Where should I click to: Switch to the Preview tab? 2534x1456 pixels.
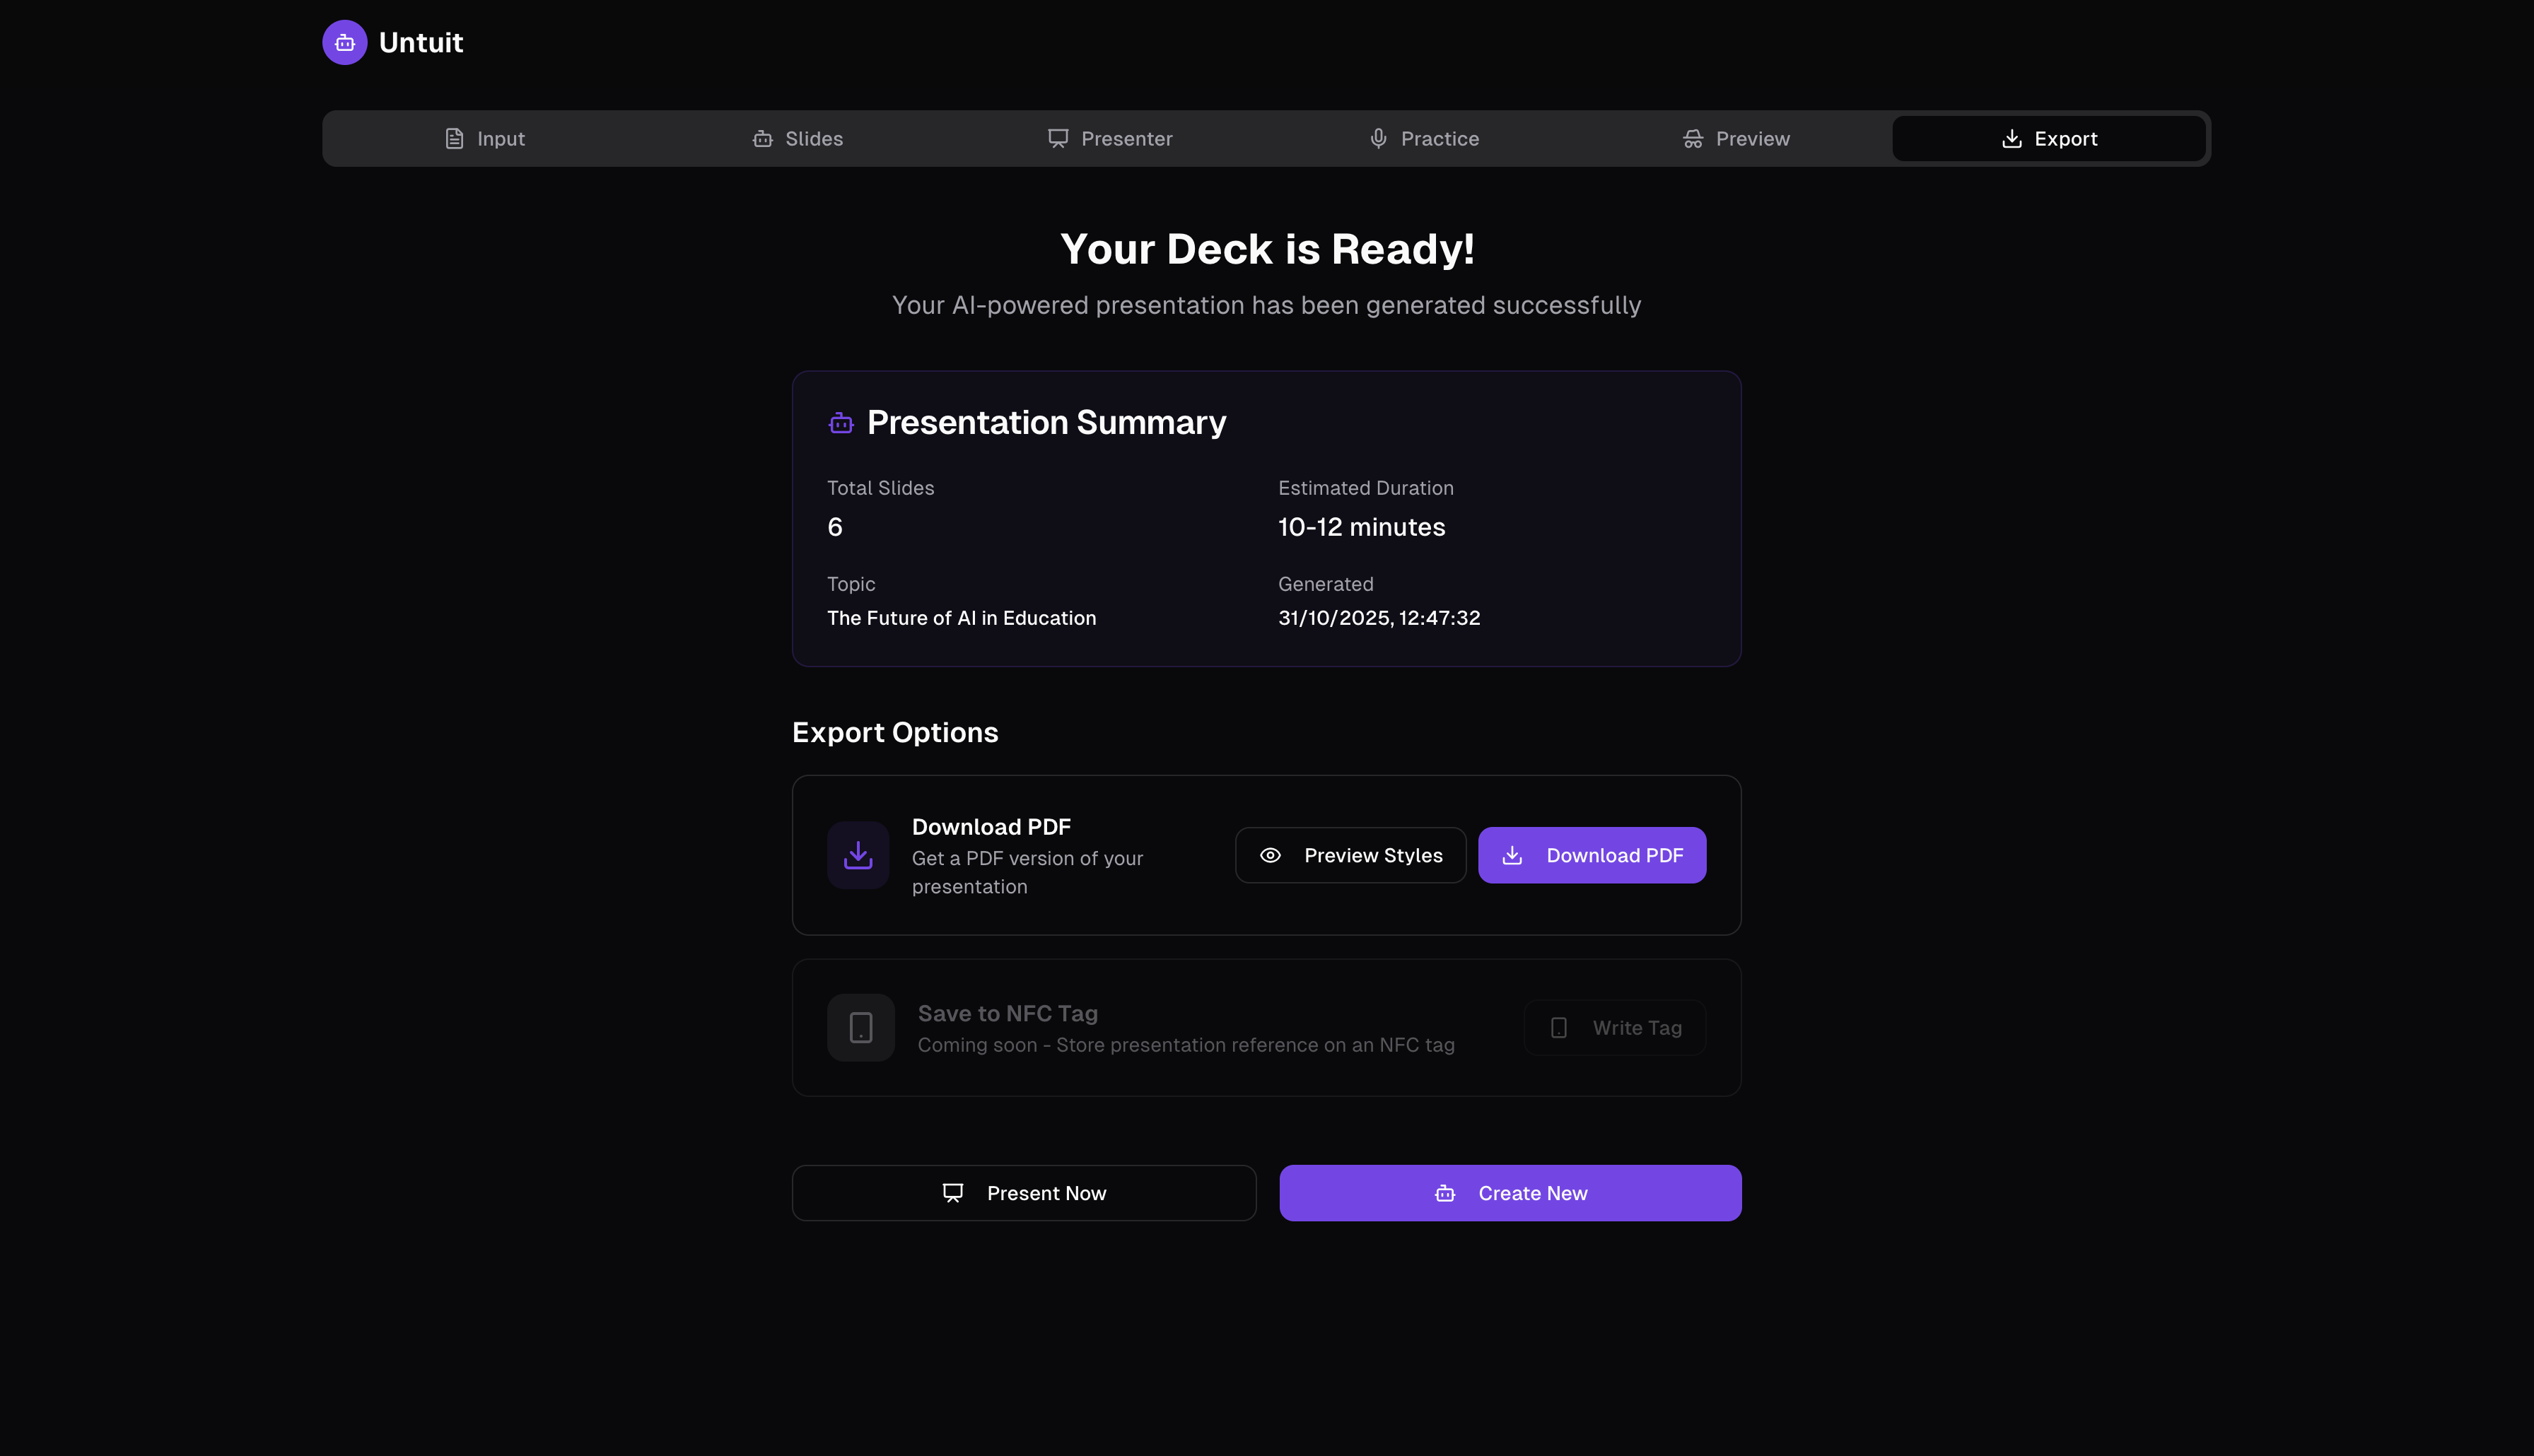point(1736,139)
